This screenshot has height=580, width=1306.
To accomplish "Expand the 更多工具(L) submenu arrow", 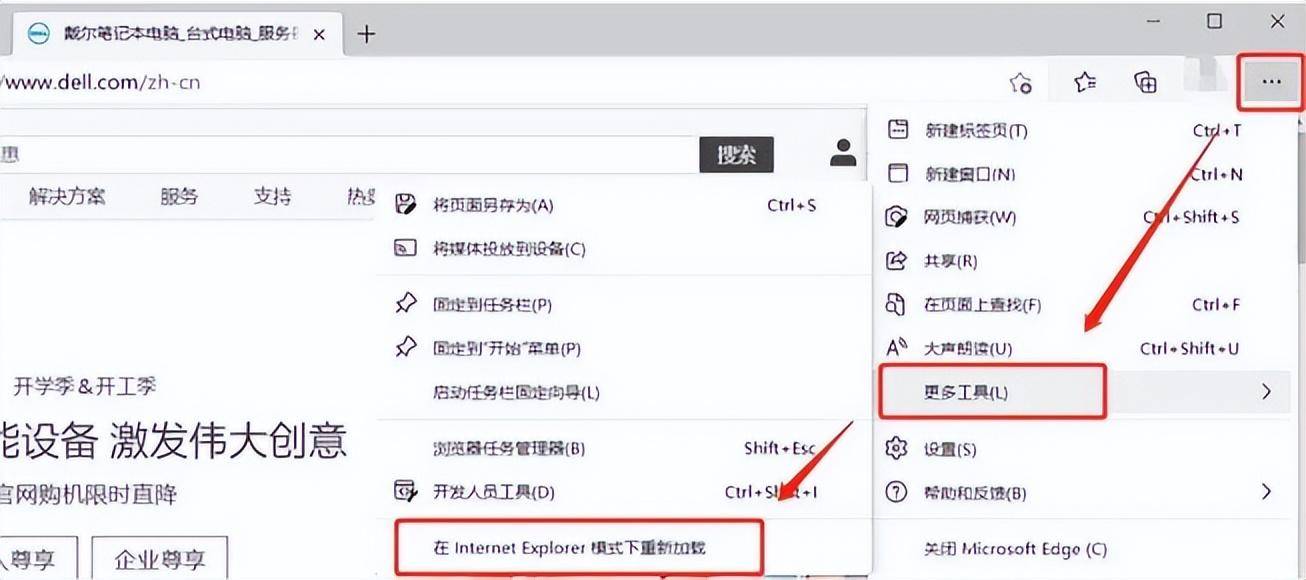I will pyautogui.click(x=1267, y=391).
